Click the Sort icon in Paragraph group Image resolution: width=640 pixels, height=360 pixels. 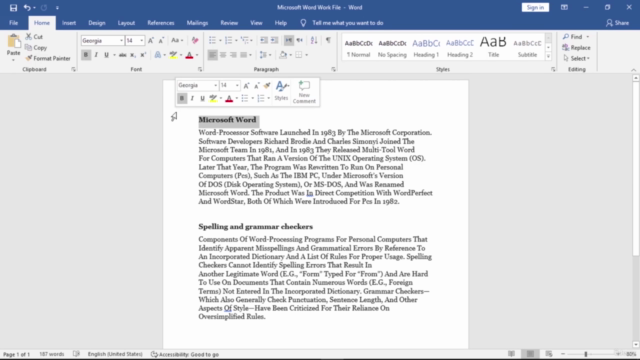click(314, 40)
